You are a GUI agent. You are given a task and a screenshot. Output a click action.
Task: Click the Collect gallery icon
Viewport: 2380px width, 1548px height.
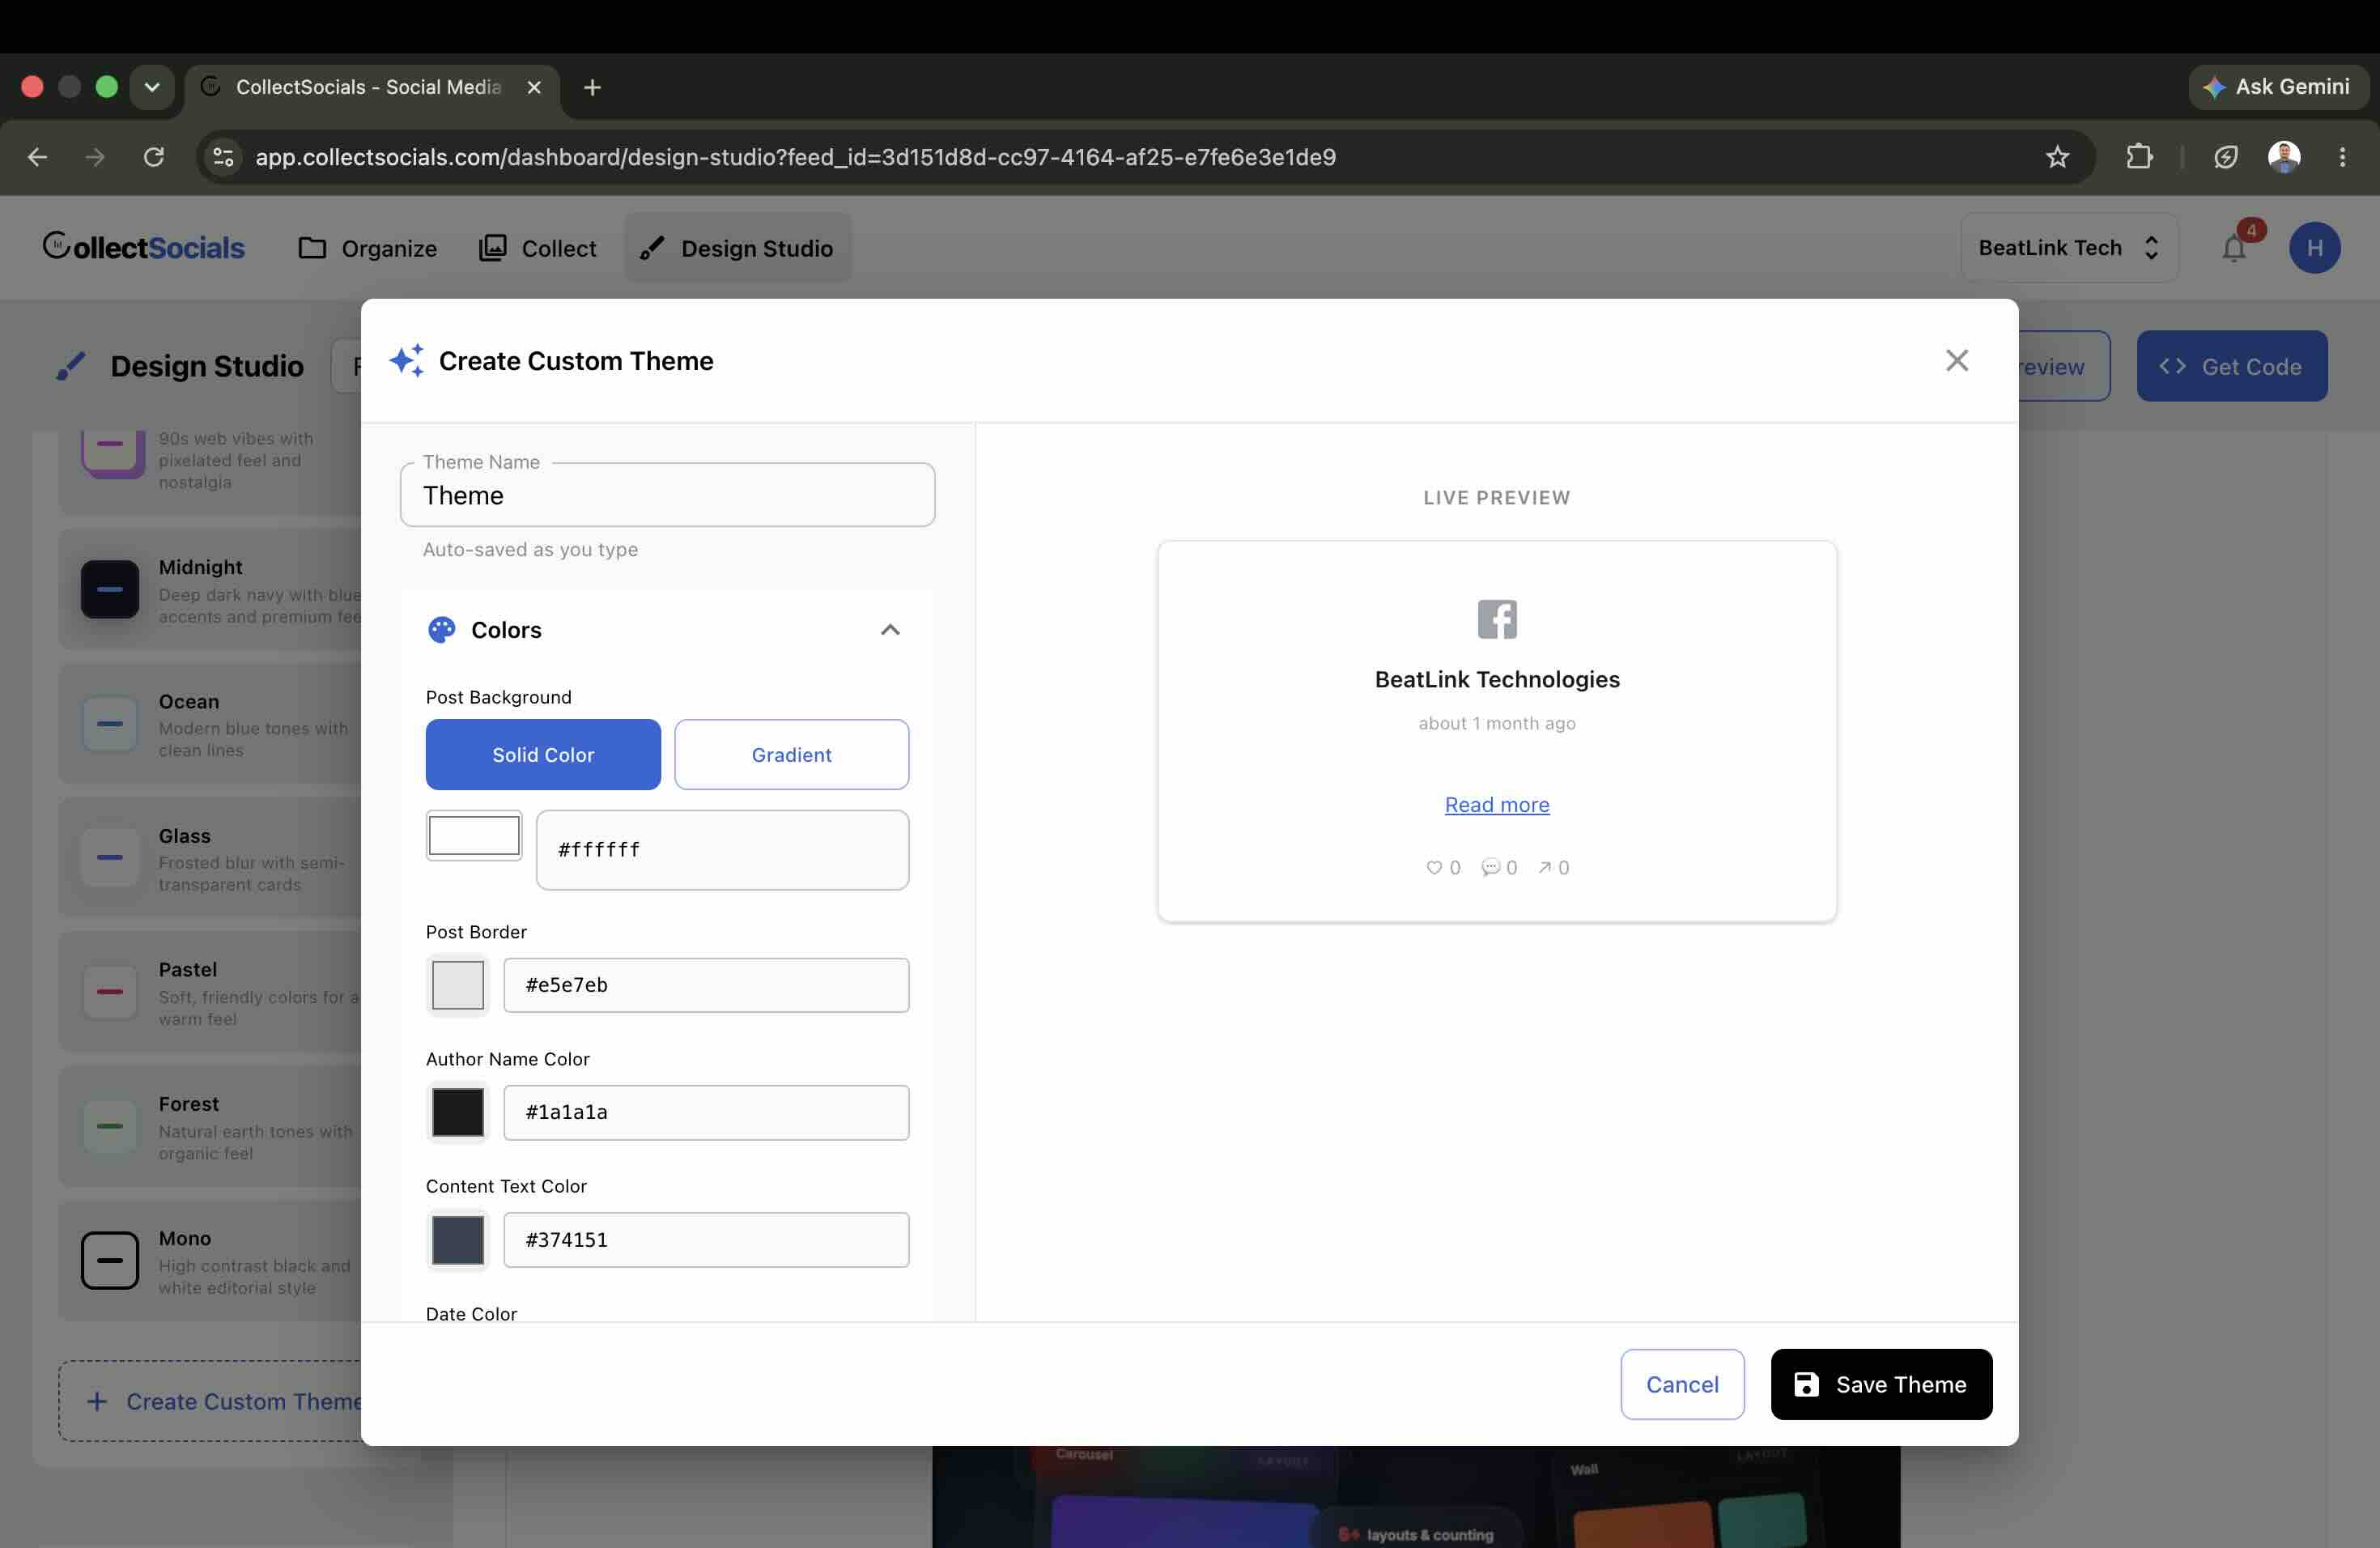coord(492,248)
